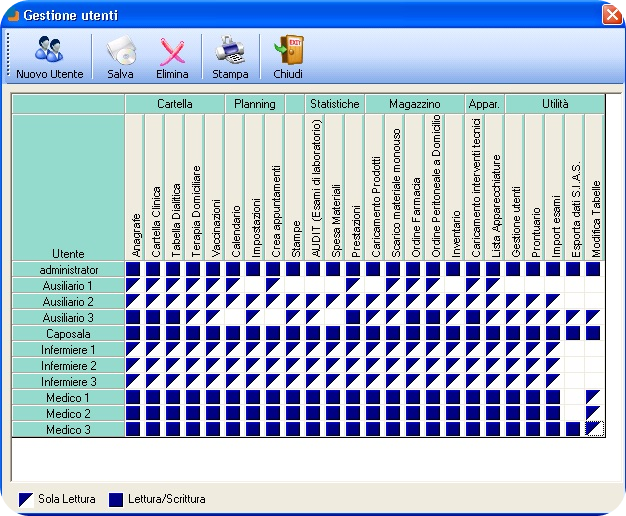Viewport: 626px width, 516px height.
Task: Toggle Medico 3 permission for Esporta dati S.I.A.S.
Action: tap(573, 429)
